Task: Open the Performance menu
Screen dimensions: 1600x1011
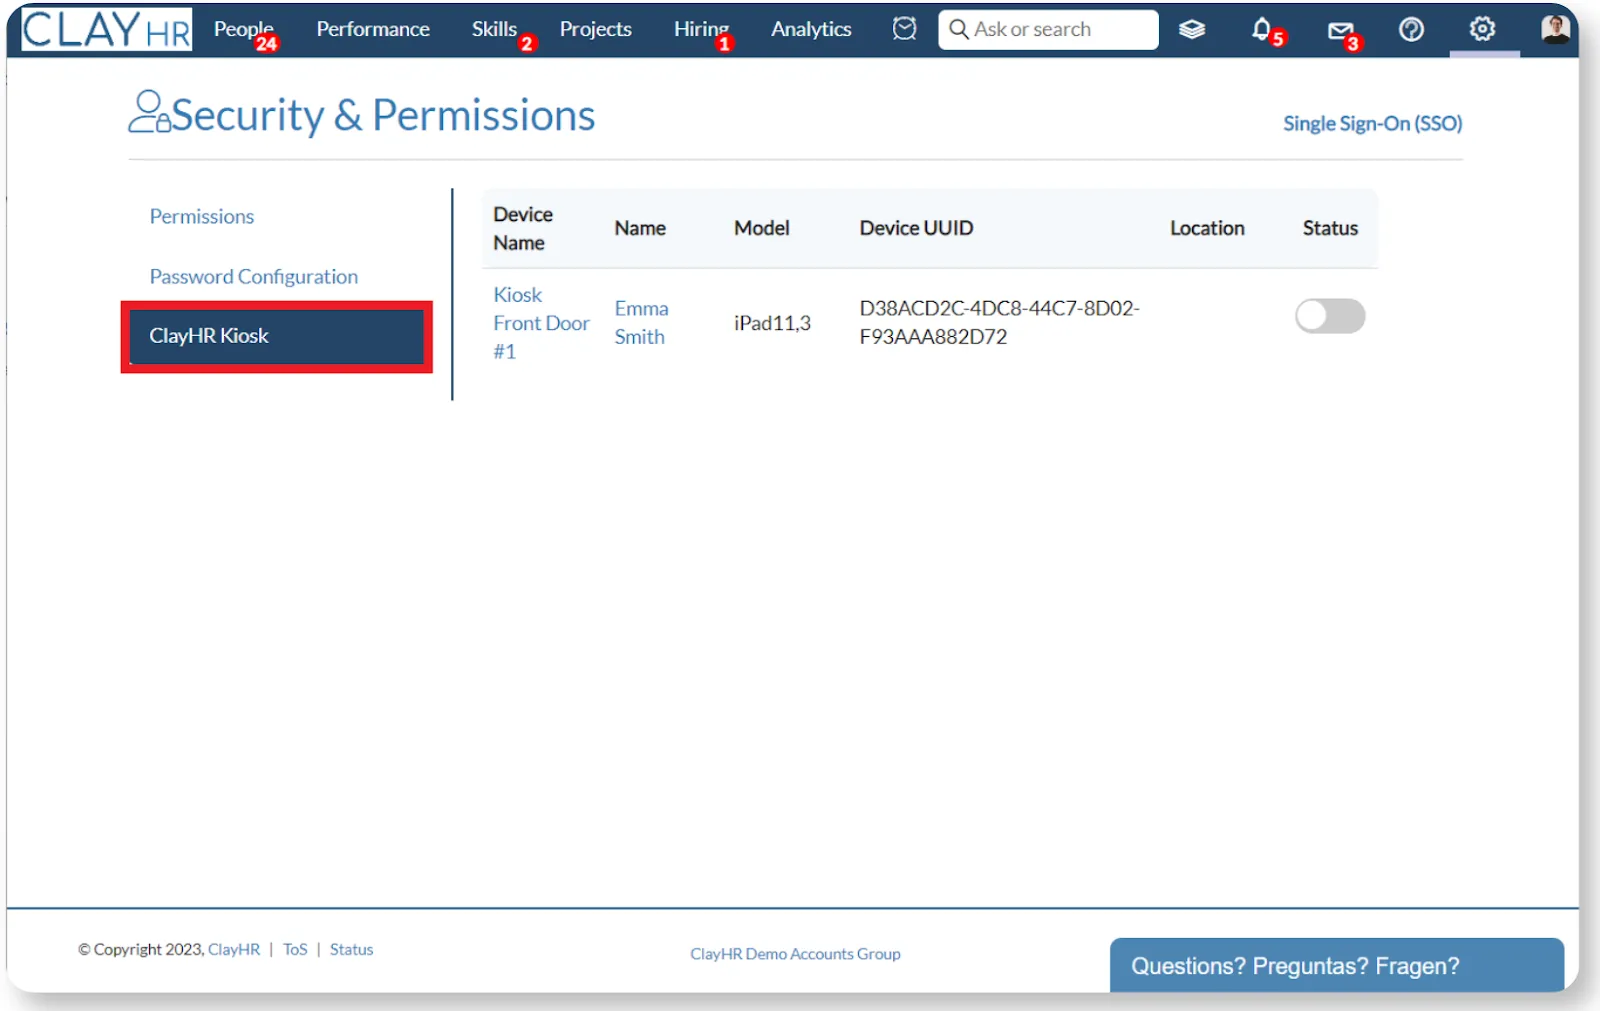Action: pos(373,29)
